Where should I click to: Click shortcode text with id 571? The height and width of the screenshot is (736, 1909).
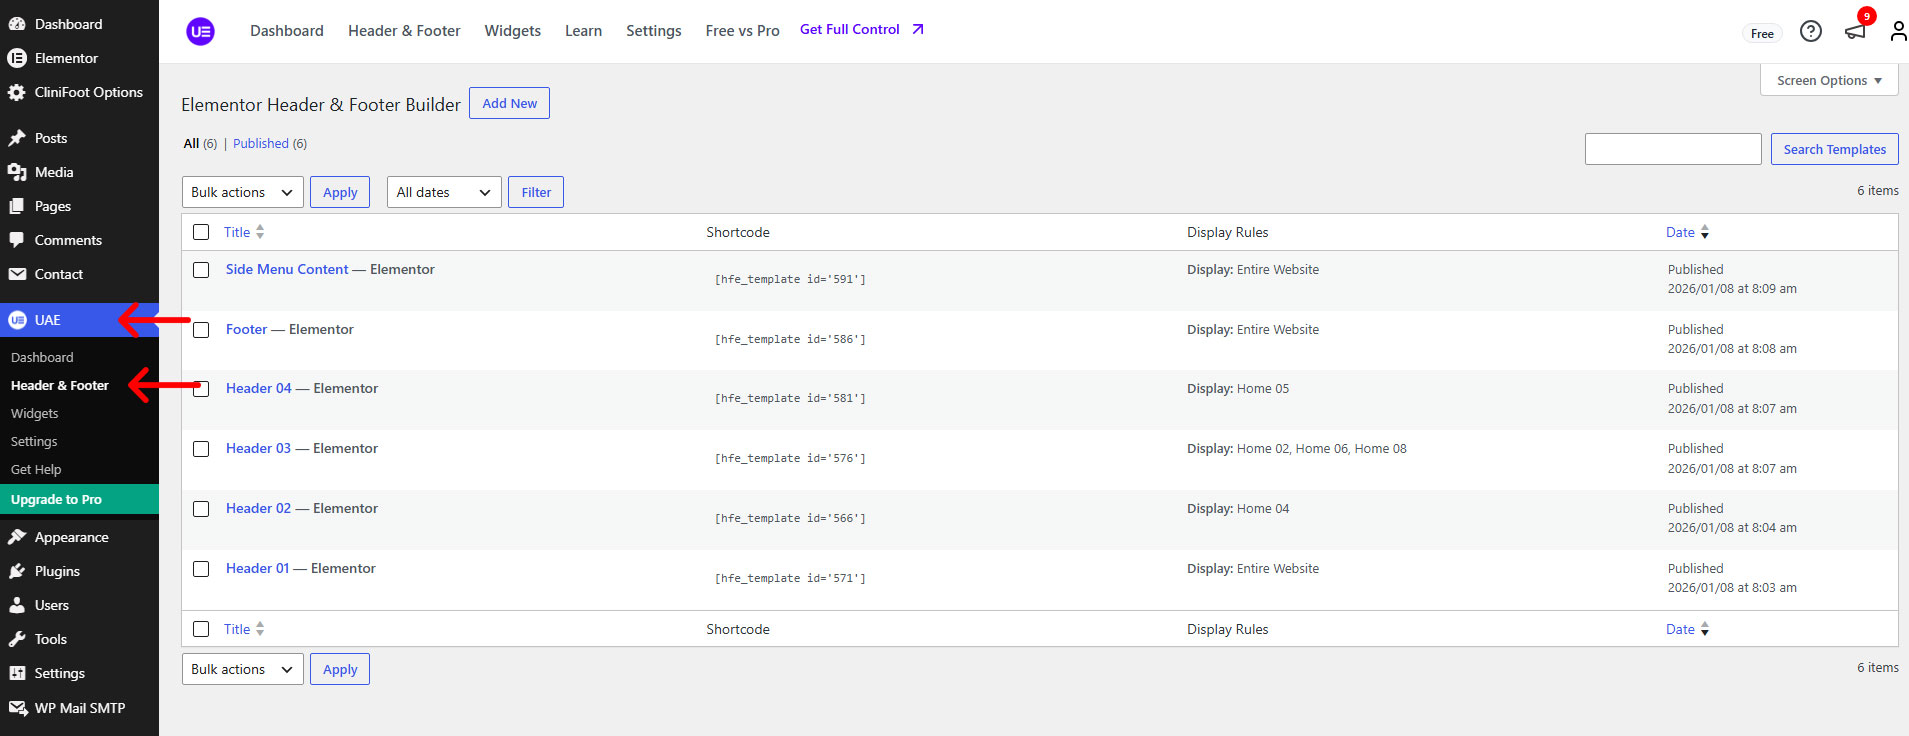(x=790, y=578)
